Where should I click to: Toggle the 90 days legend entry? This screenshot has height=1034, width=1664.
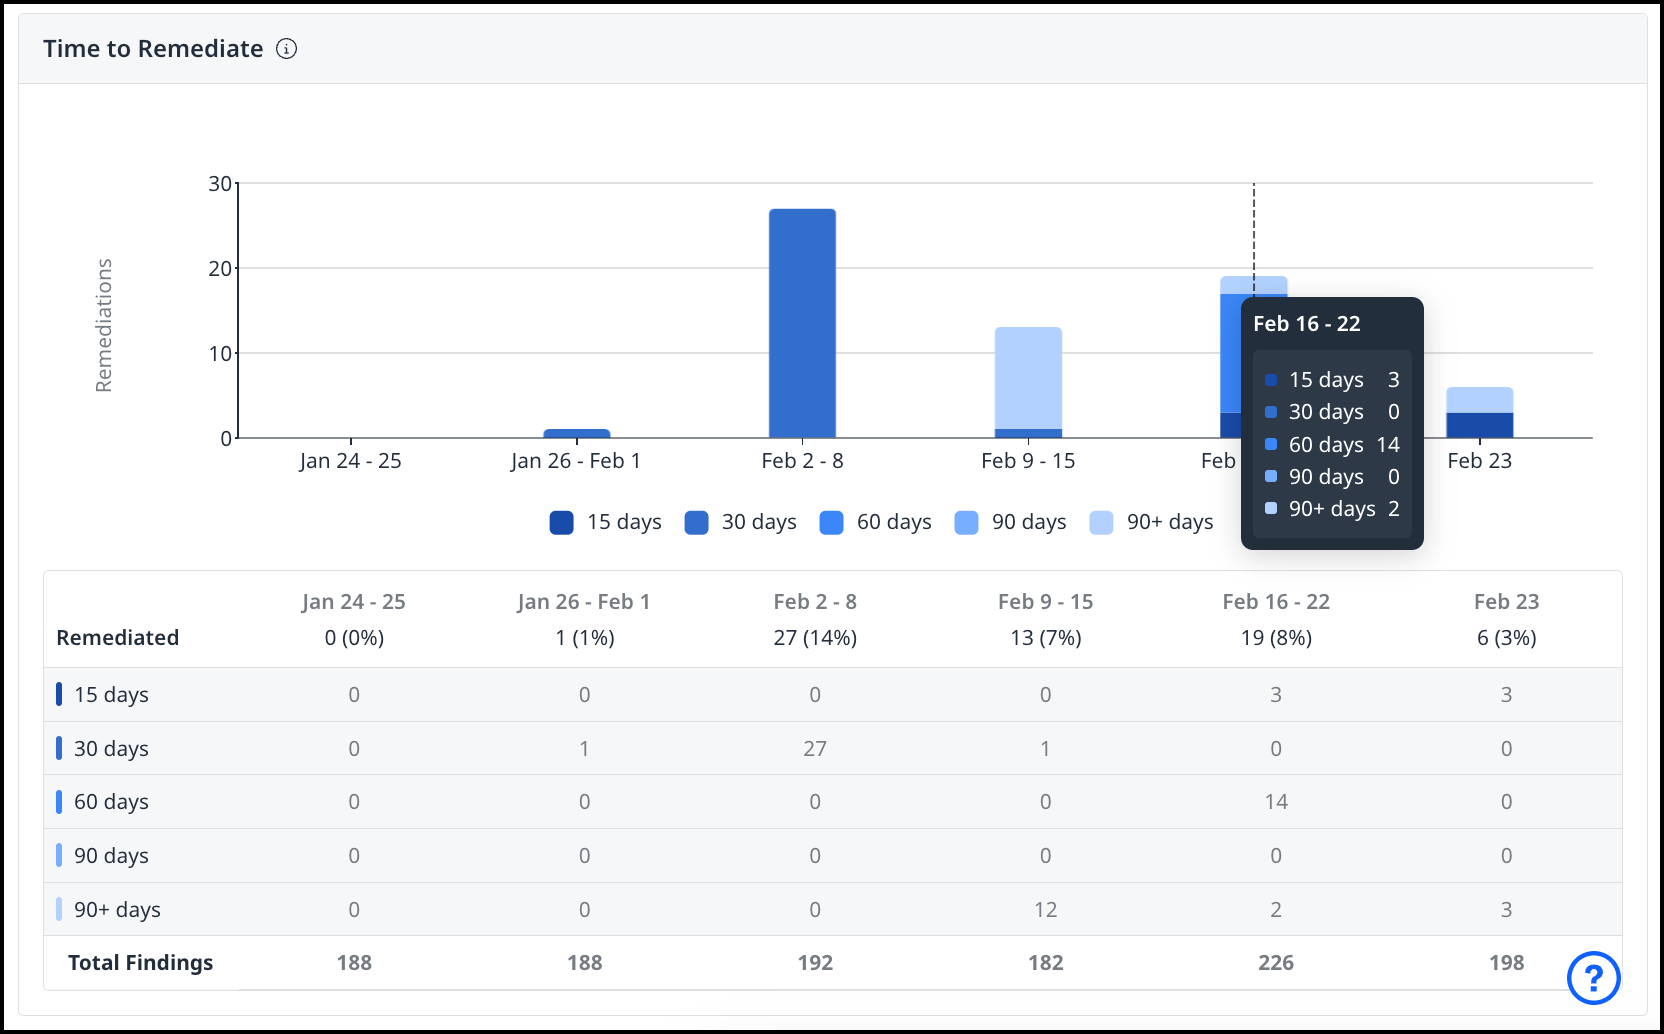point(1010,522)
